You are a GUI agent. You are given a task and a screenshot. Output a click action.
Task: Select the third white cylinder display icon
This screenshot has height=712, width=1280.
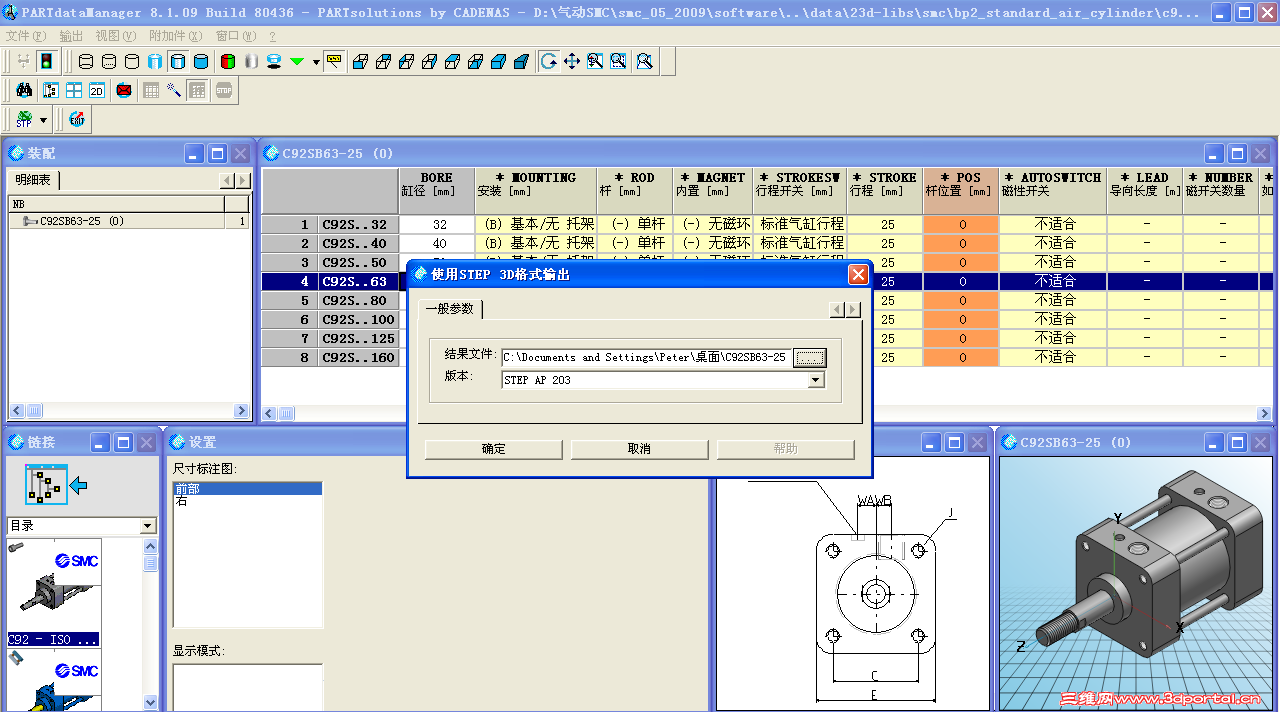pos(132,61)
